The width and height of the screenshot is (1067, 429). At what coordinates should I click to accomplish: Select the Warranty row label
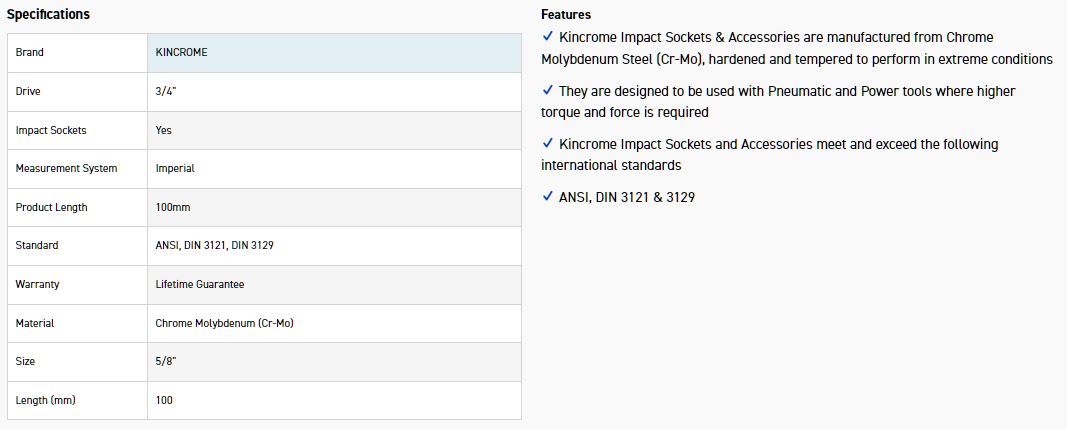pos(38,284)
